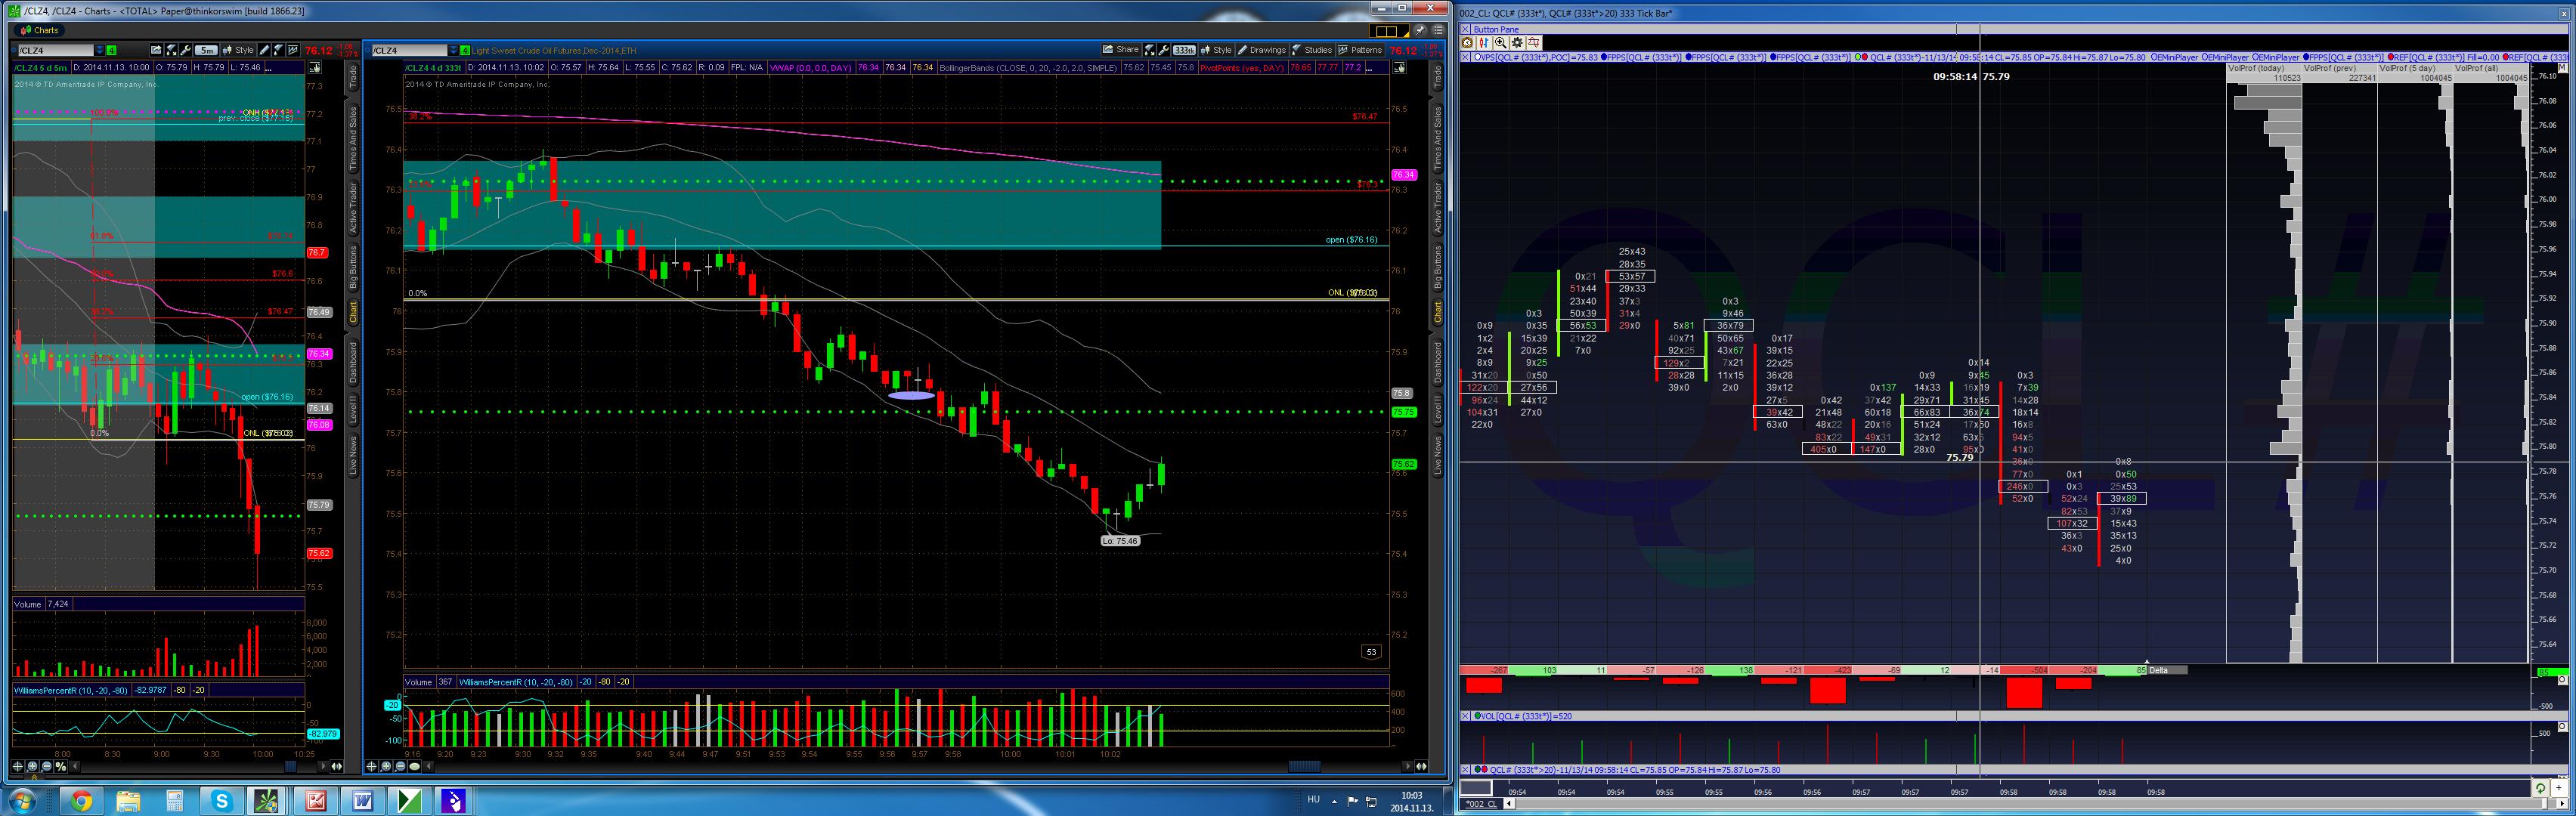Open Skype from the taskbar
This screenshot has height=816, width=2576.
click(x=221, y=801)
